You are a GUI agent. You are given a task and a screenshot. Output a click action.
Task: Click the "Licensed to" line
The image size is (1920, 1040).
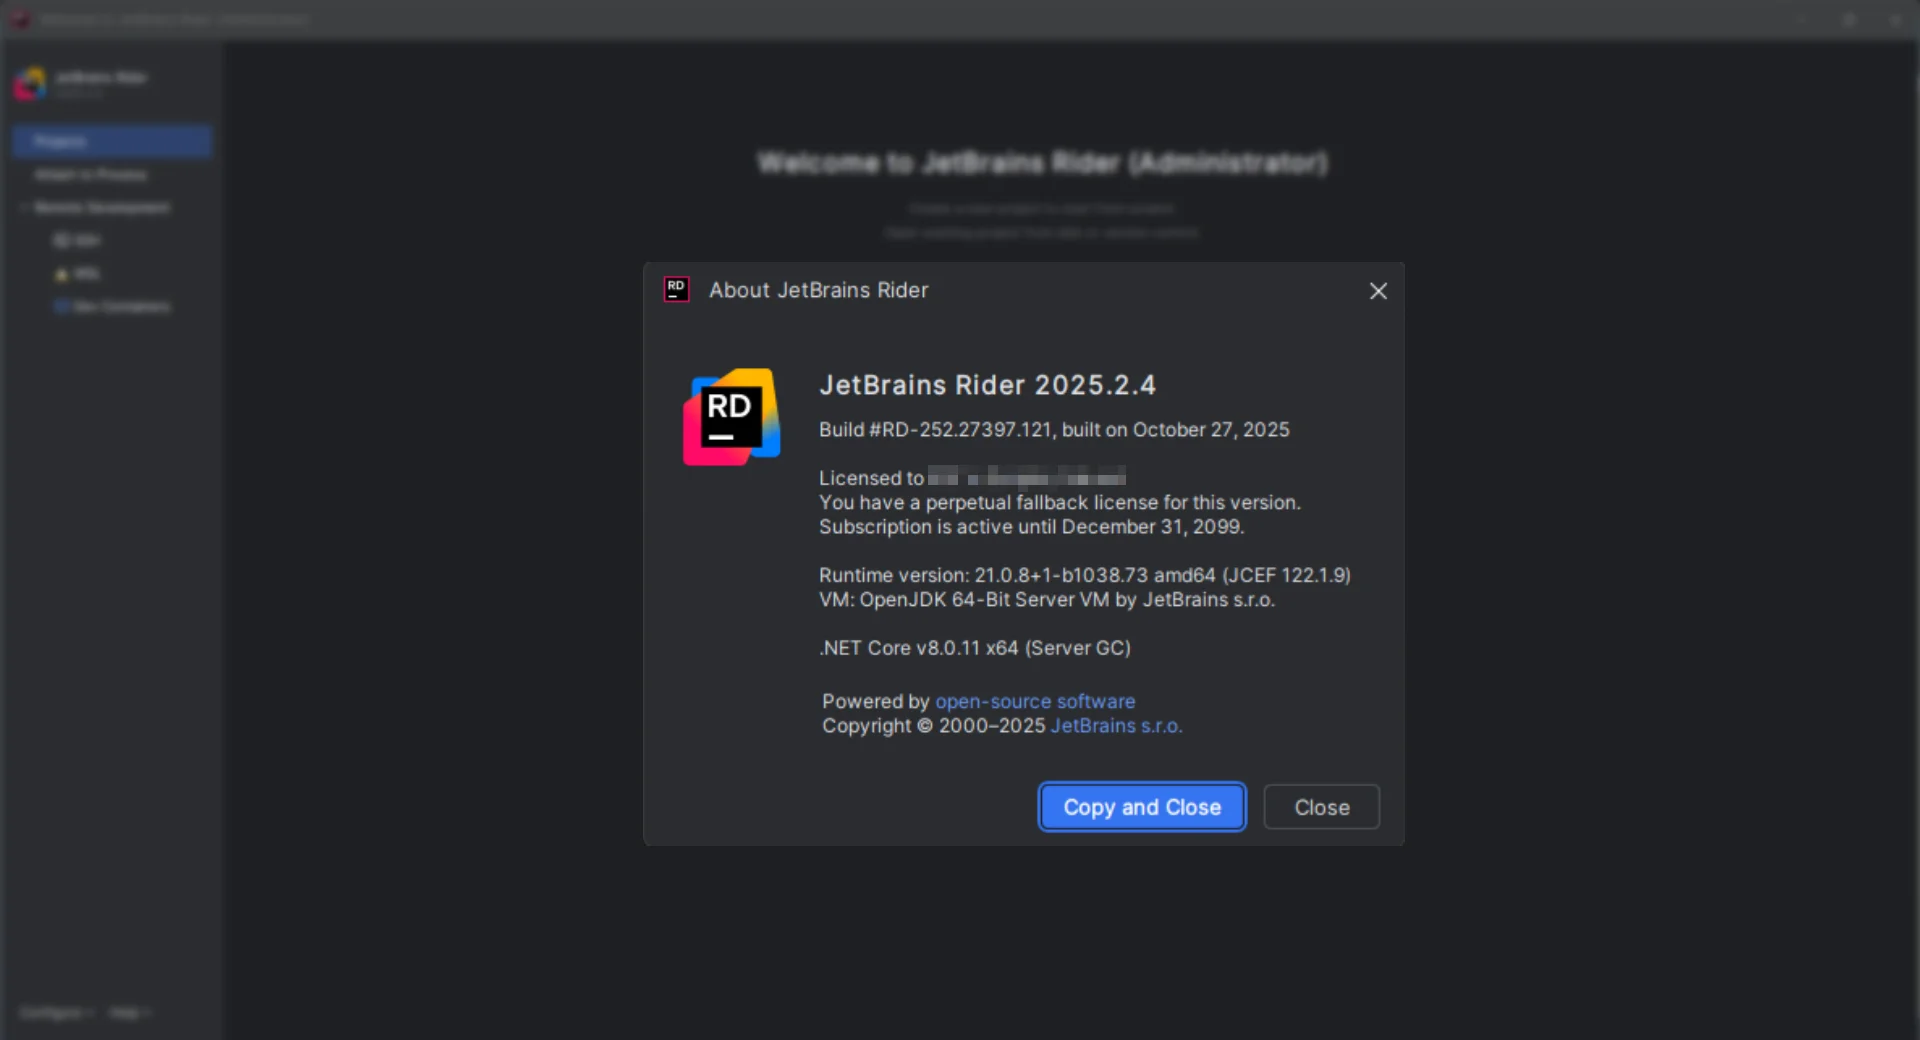pos(972,478)
